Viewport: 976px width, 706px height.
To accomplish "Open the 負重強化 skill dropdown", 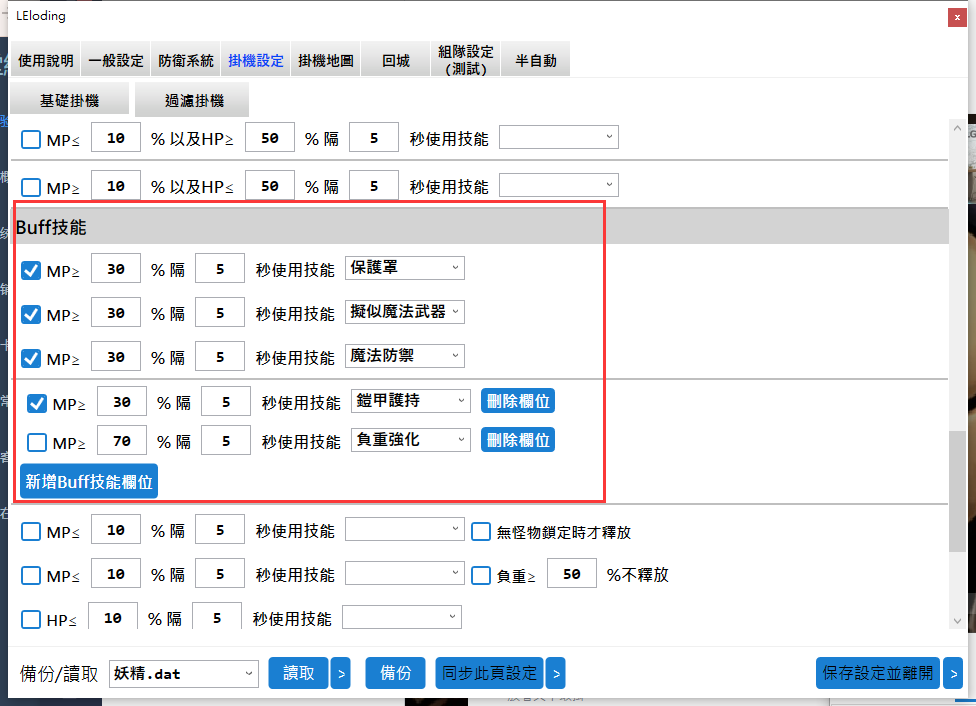I will [x=411, y=440].
